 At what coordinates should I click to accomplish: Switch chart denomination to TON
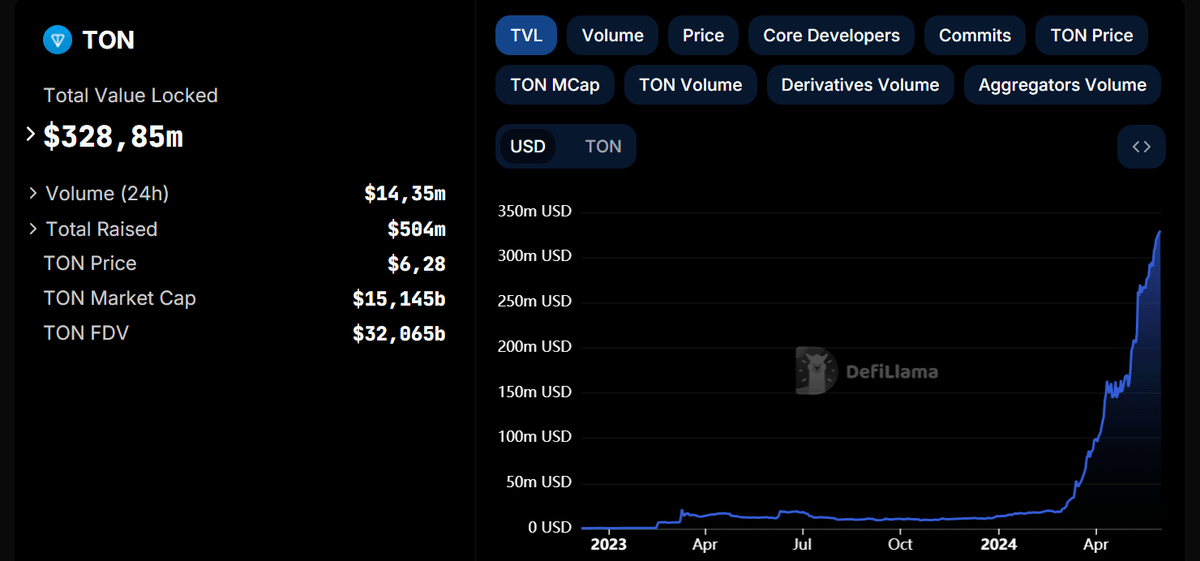[x=603, y=147]
